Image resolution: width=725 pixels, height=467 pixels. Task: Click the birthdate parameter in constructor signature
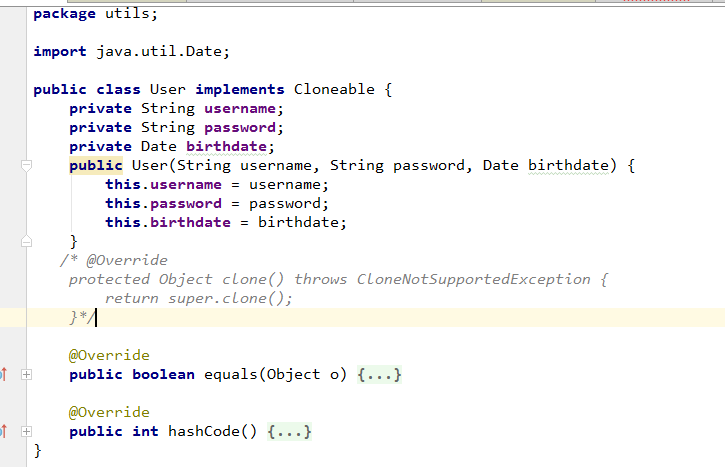(568, 166)
